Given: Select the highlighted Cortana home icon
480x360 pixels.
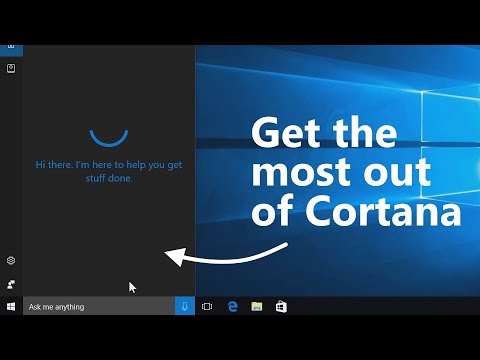Looking at the screenshot, I should 11,50.
